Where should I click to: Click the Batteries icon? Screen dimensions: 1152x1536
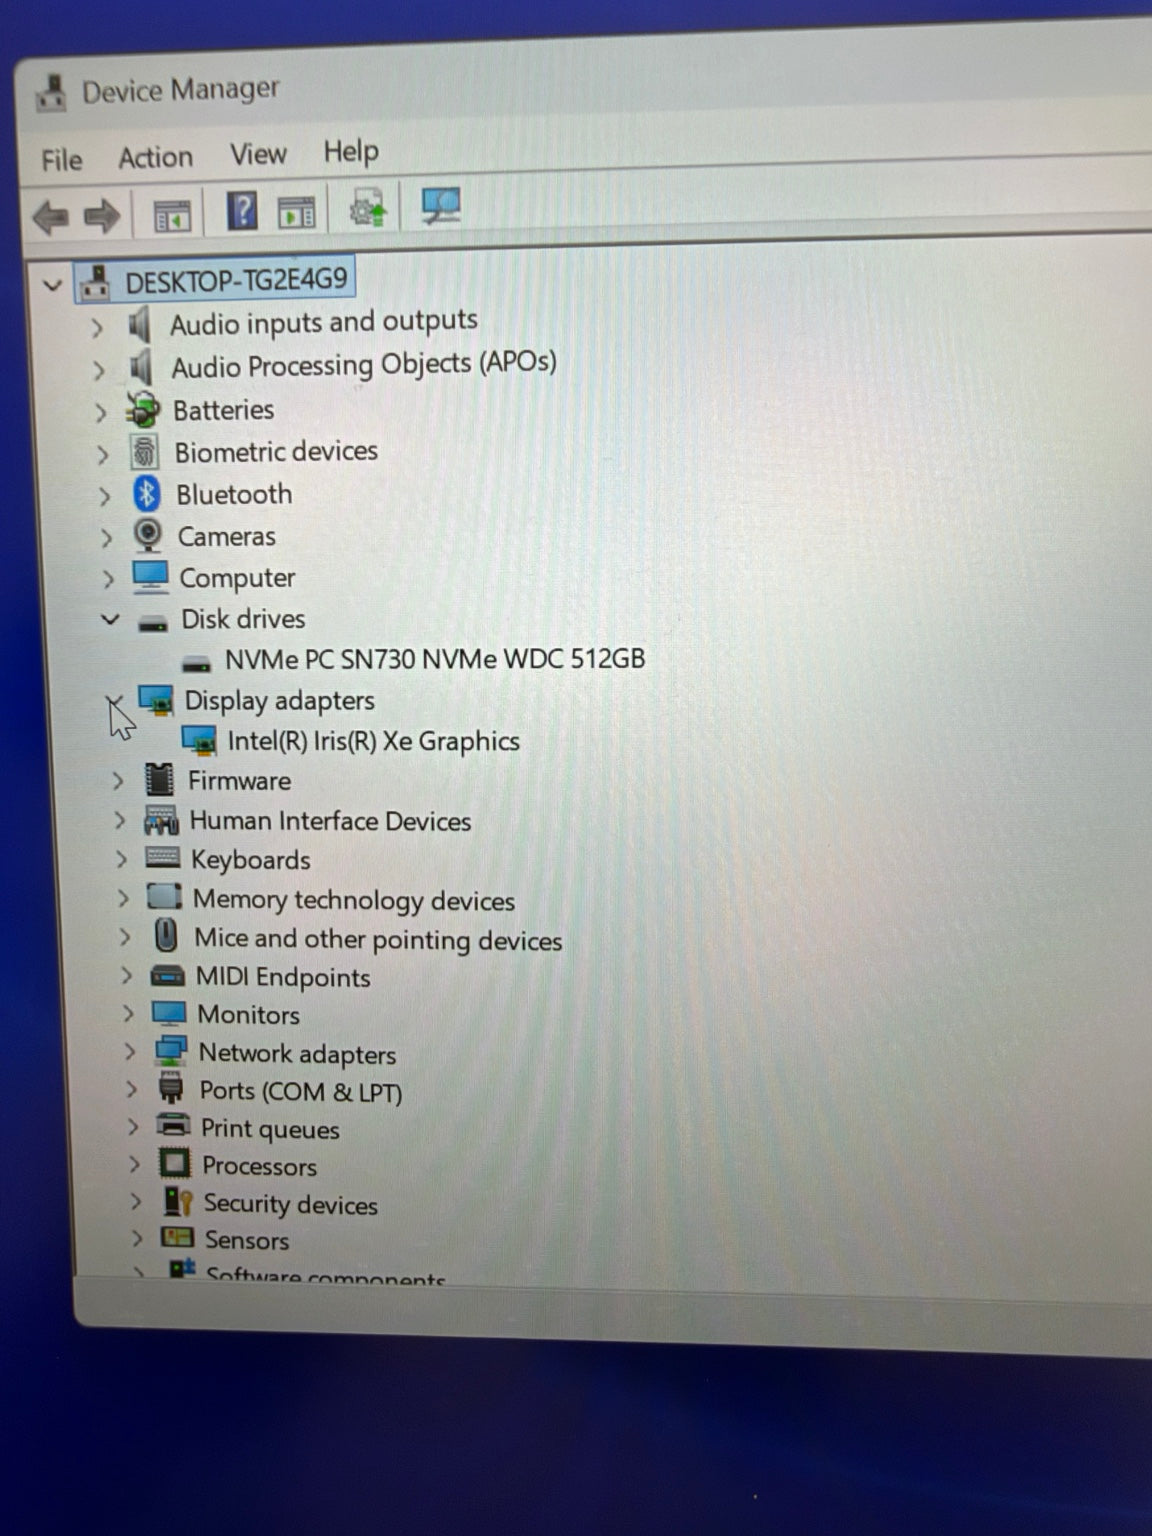click(143, 410)
